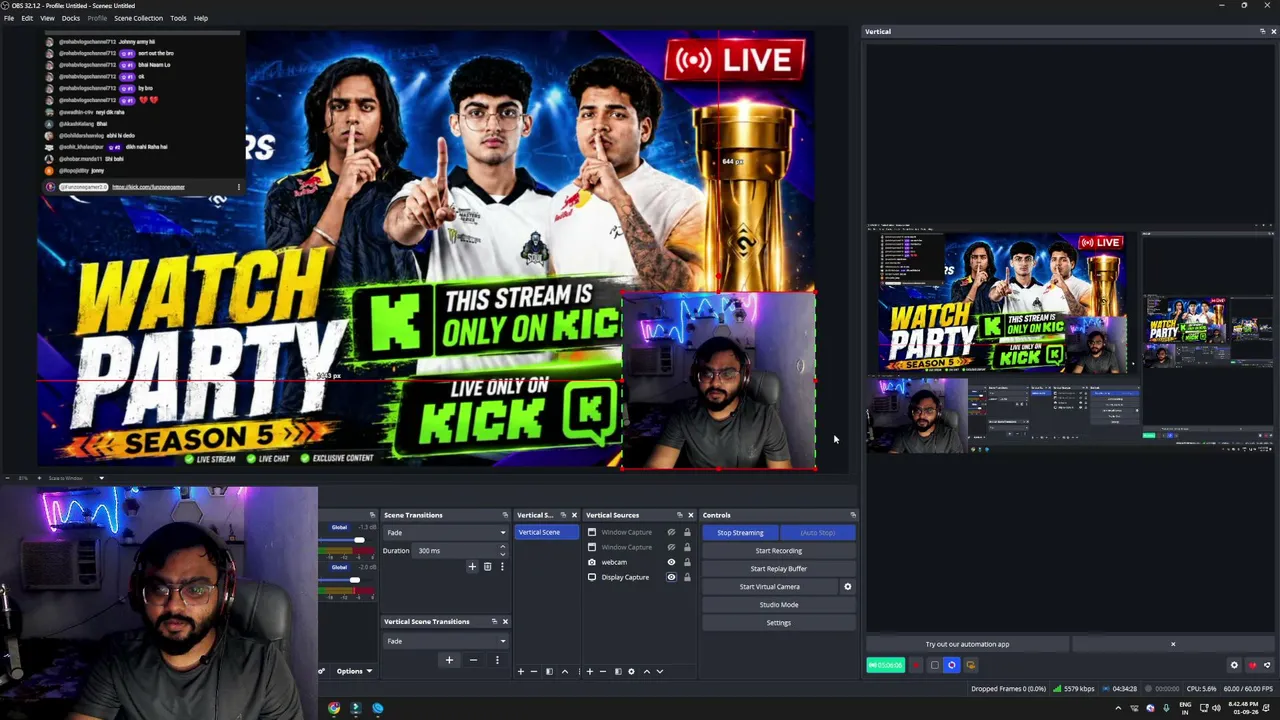This screenshot has width=1280, height=720.
Task: Toggle the square icon in vertical toolbar
Action: pyautogui.click(x=935, y=665)
